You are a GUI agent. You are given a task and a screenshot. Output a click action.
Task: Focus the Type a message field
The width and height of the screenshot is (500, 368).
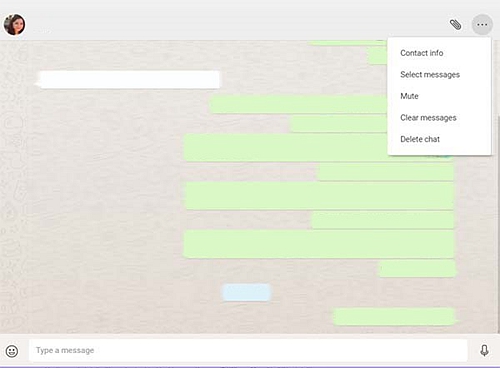[248, 350]
